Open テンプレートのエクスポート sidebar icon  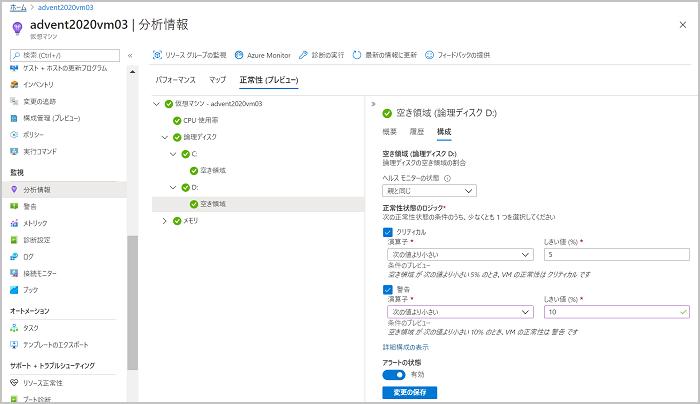pos(14,345)
